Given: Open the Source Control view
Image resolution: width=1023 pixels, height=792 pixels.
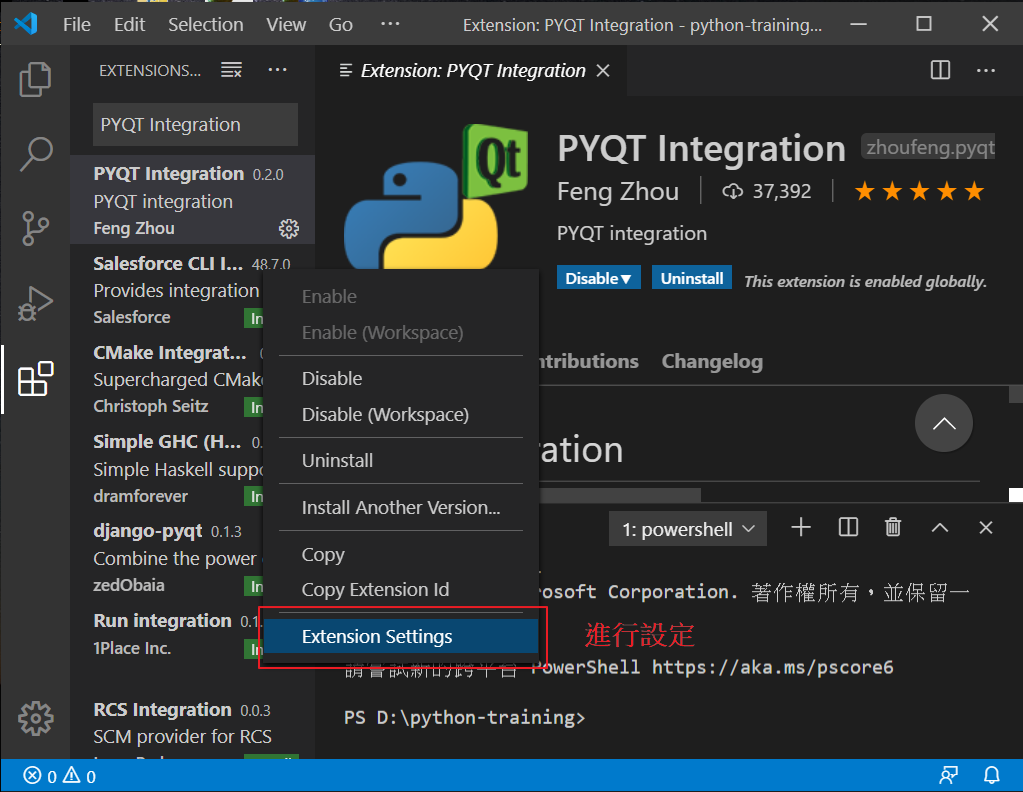Looking at the screenshot, I should pos(35,228).
